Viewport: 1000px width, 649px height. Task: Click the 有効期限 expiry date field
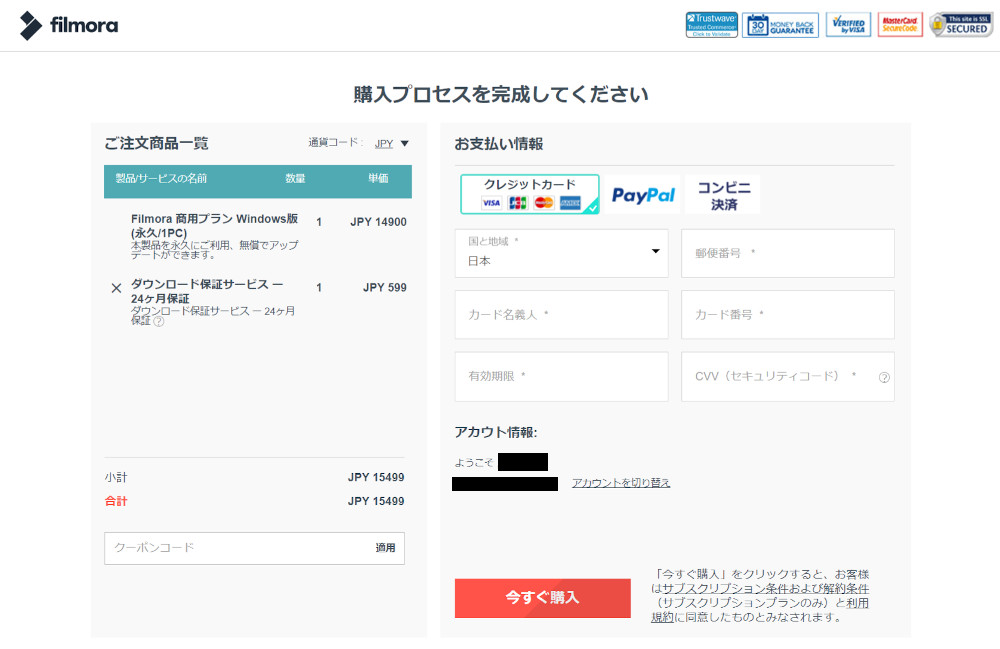click(561, 376)
